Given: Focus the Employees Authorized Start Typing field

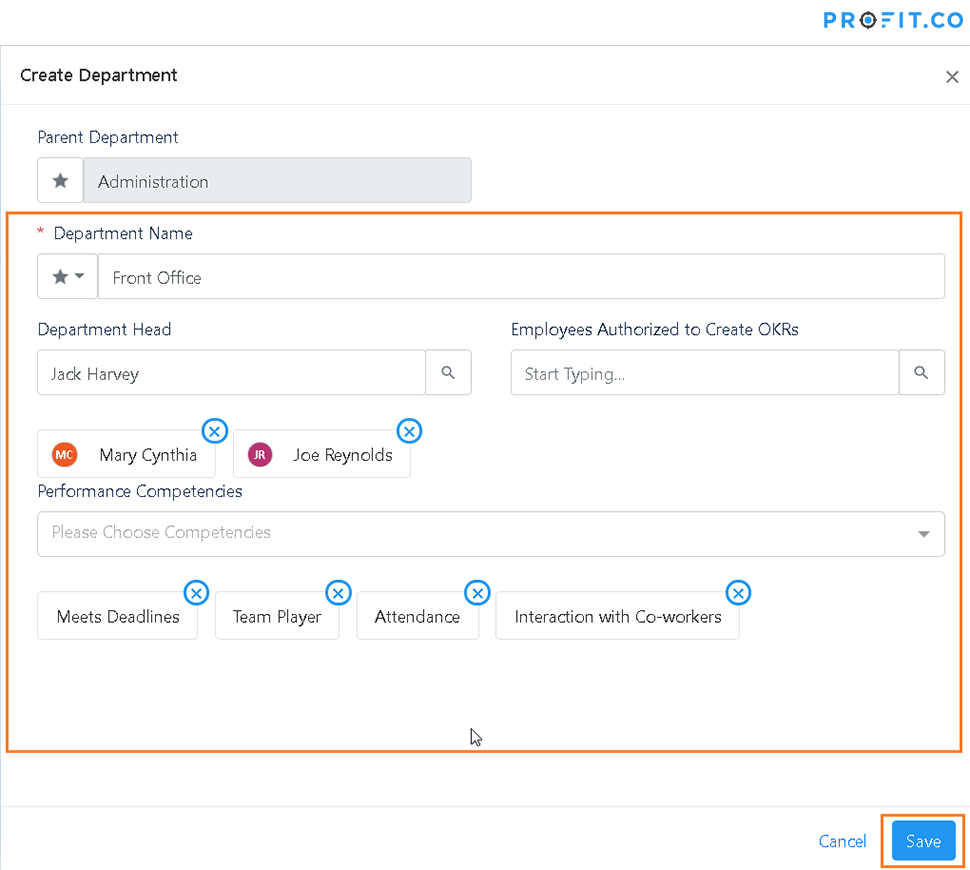Looking at the screenshot, I should pos(704,373).
